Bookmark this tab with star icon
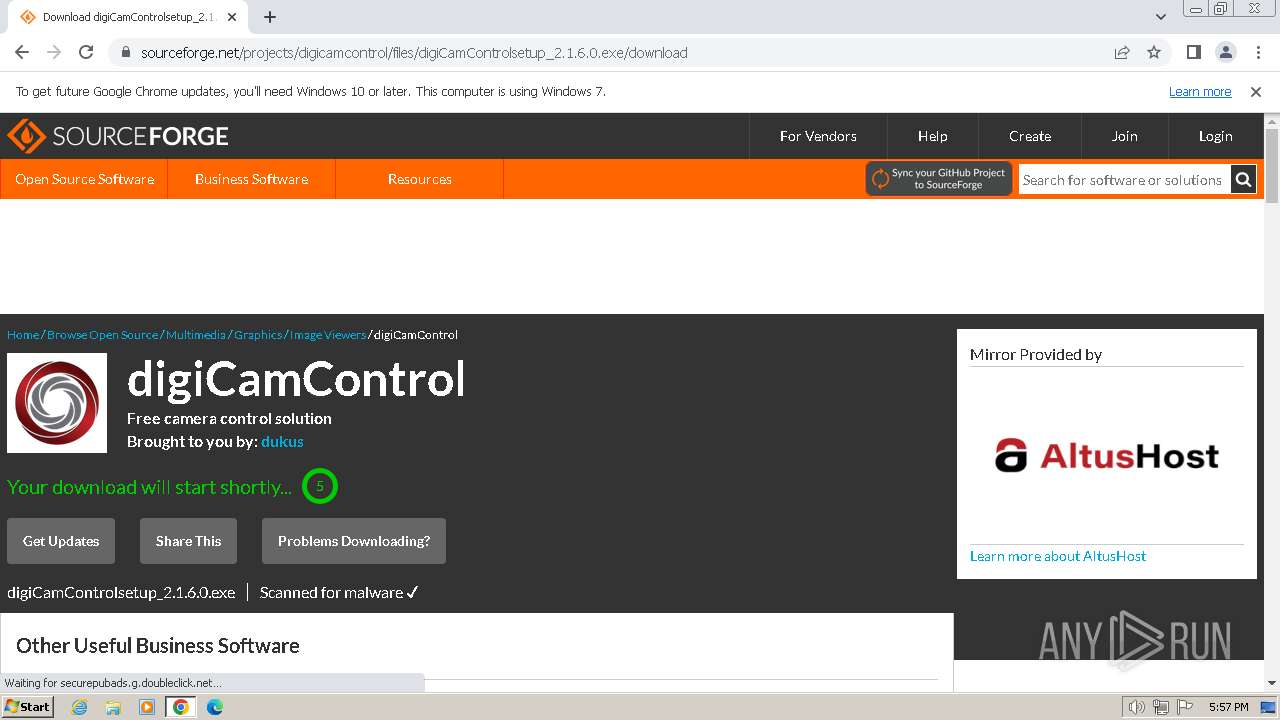Screen dimensions: 1280x720 pos(1154,52)
